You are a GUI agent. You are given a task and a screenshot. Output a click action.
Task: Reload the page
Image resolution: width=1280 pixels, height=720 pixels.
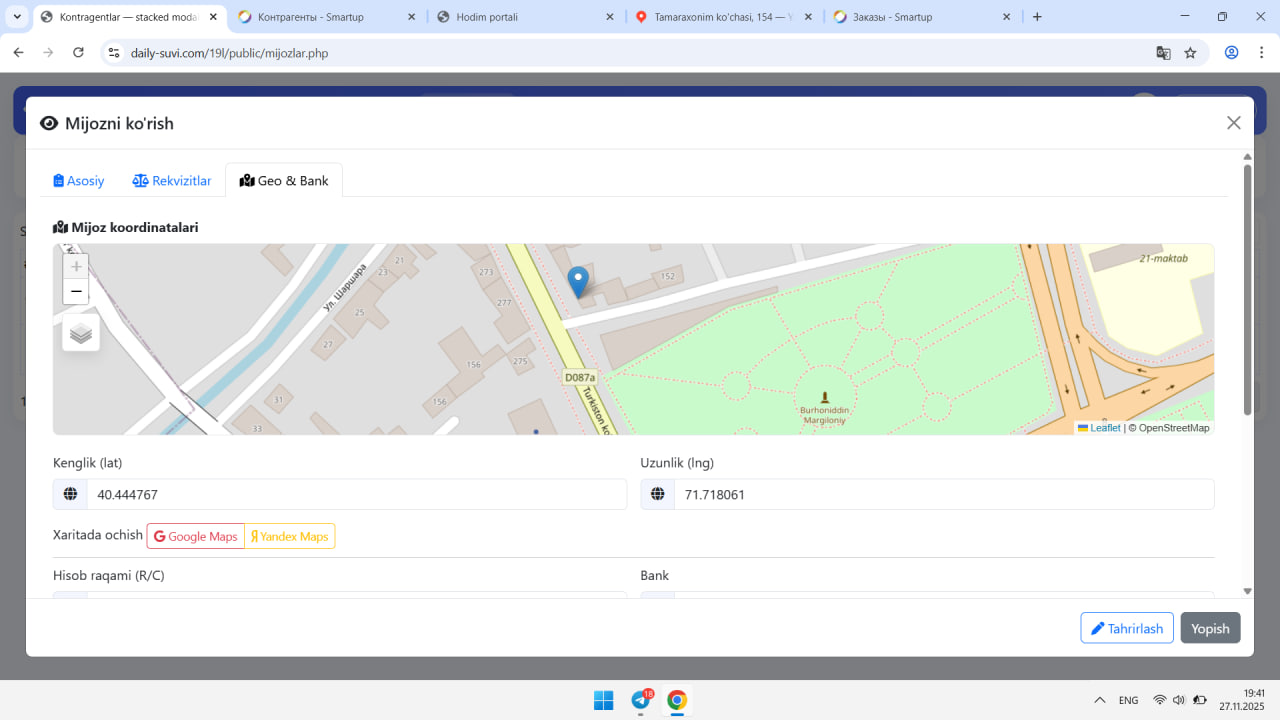coord(79,53)
